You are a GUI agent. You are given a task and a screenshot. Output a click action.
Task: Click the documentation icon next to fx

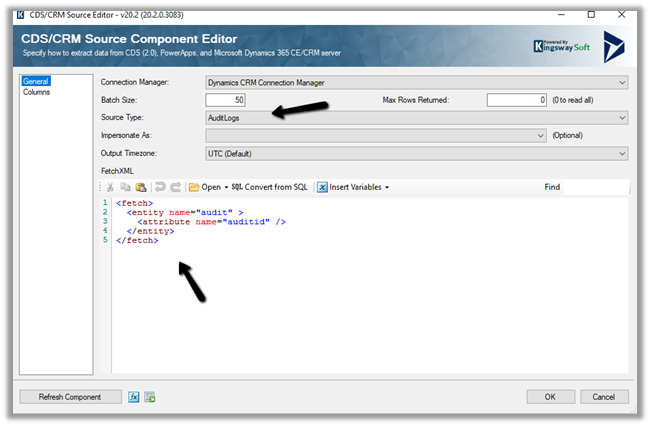[x=149, y=397]
